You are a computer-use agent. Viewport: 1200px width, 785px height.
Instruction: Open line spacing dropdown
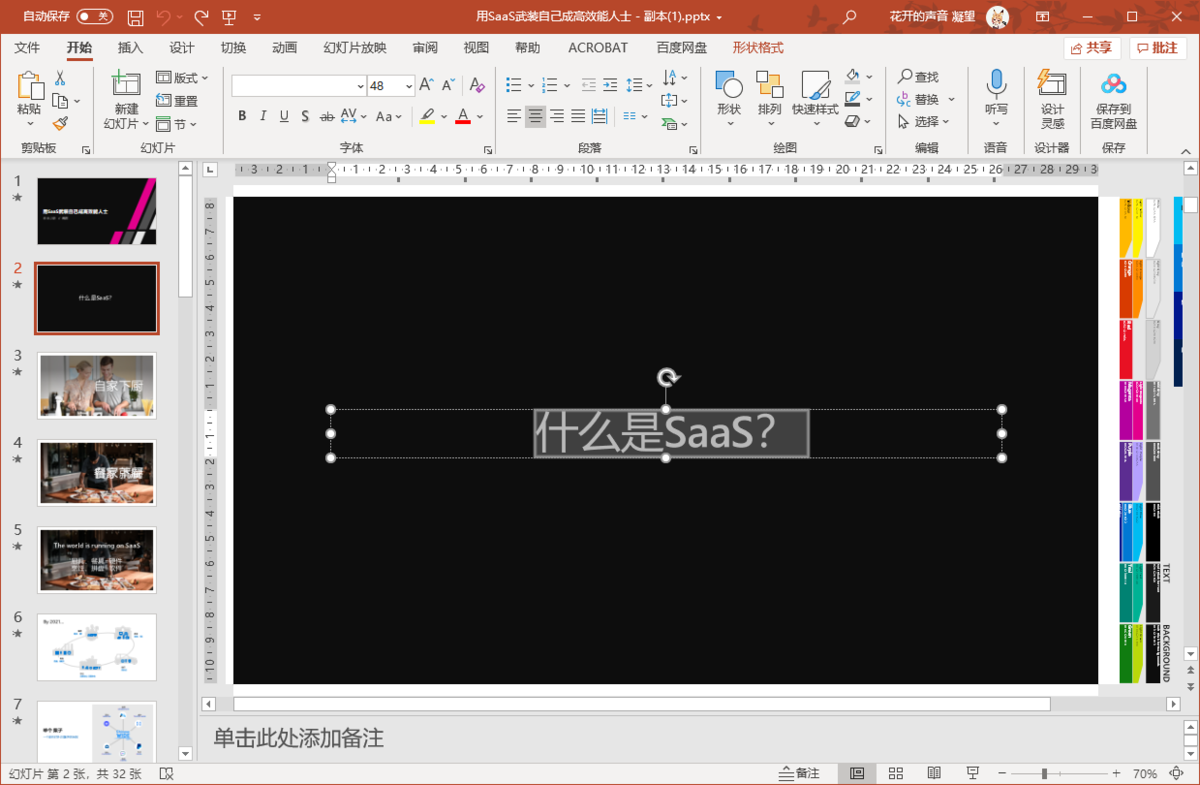point(638,85)
